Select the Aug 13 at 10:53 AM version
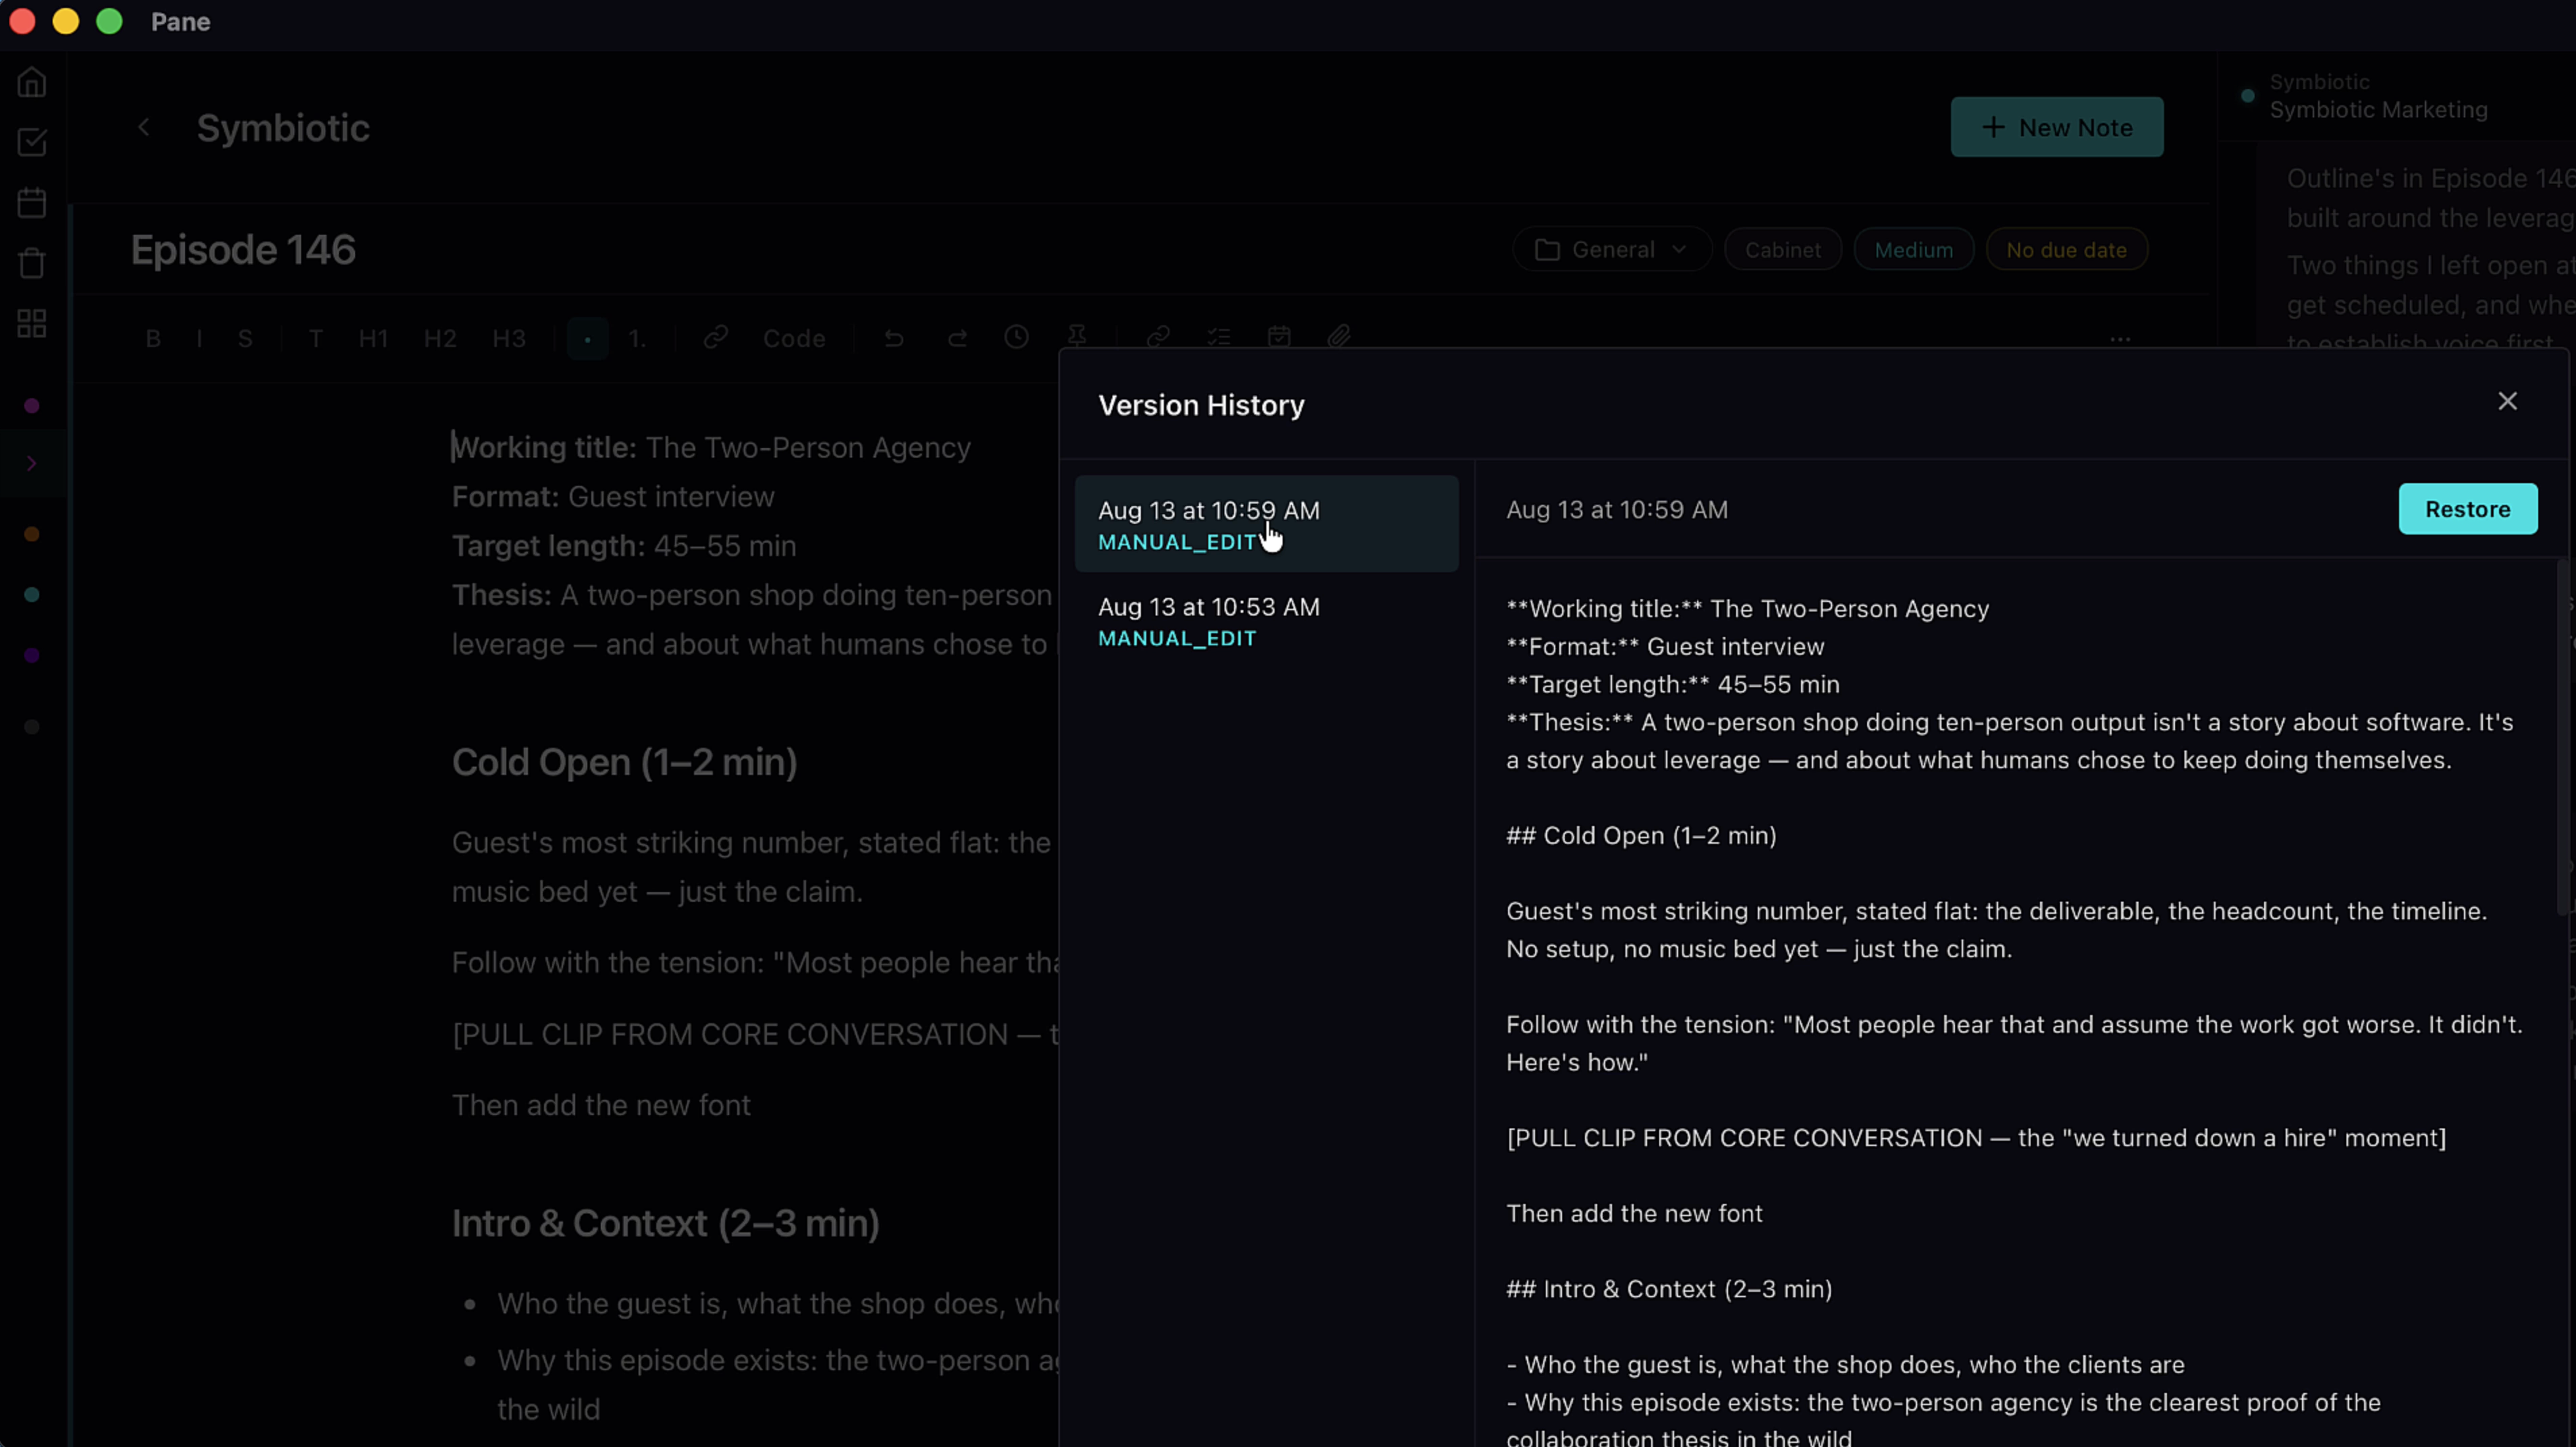 pyautogui.click(x=1266, y=621)
